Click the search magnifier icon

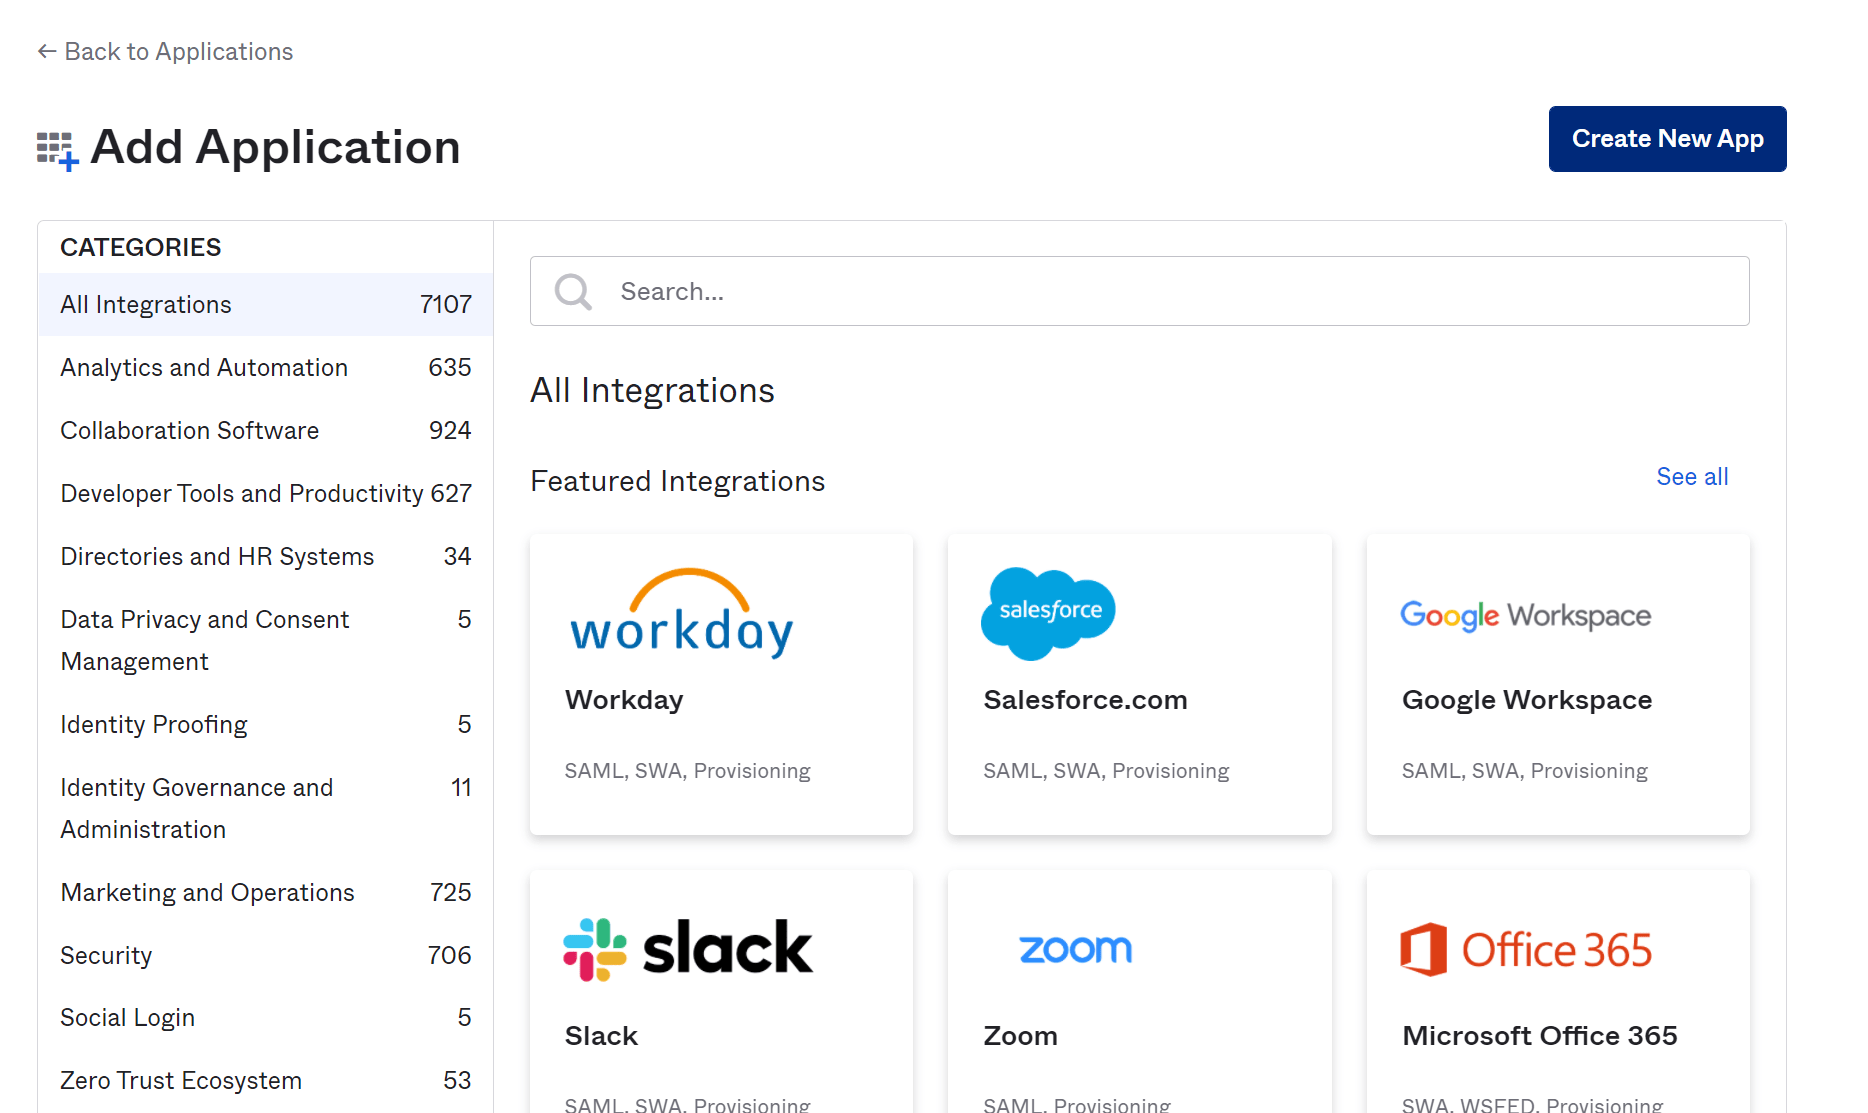[572, 291]
